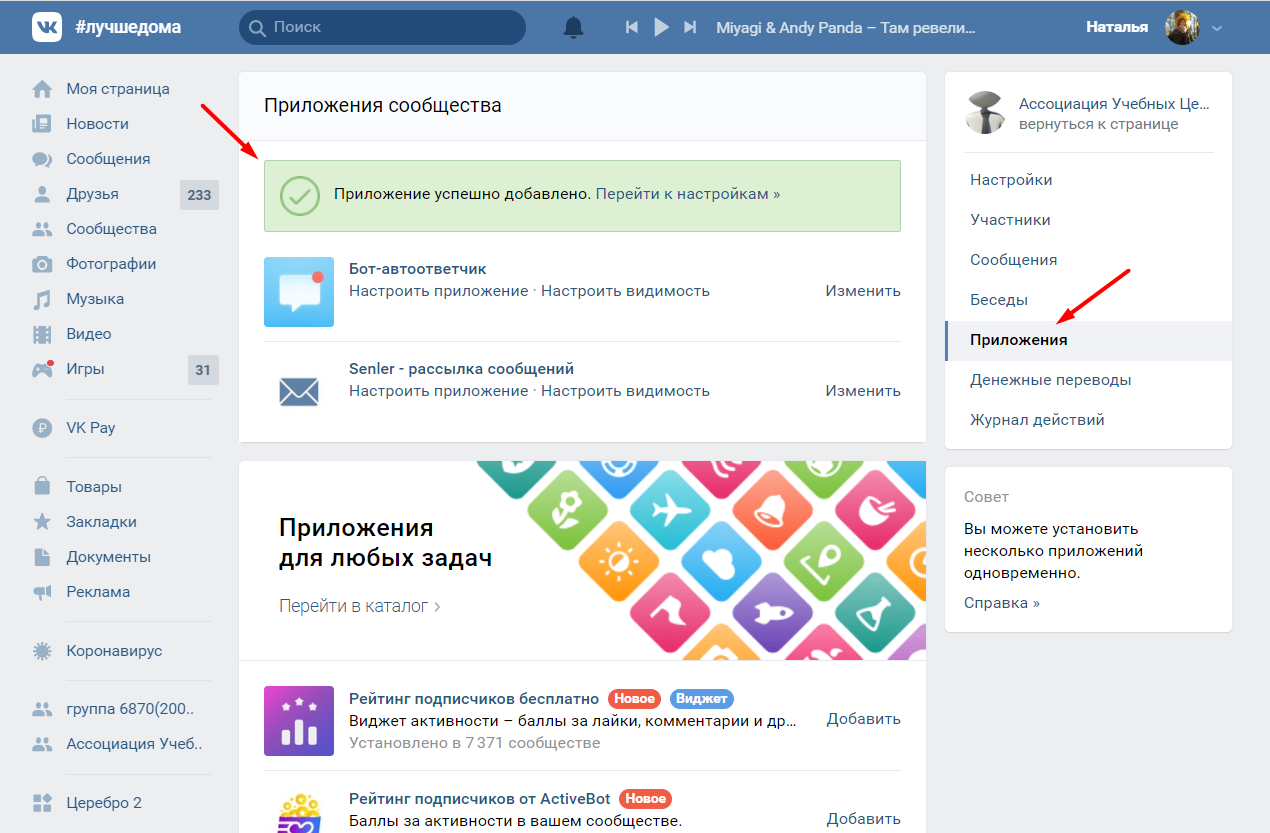Click the 31 games counter badge
1270x833 pixels.
tap(203, 369)
